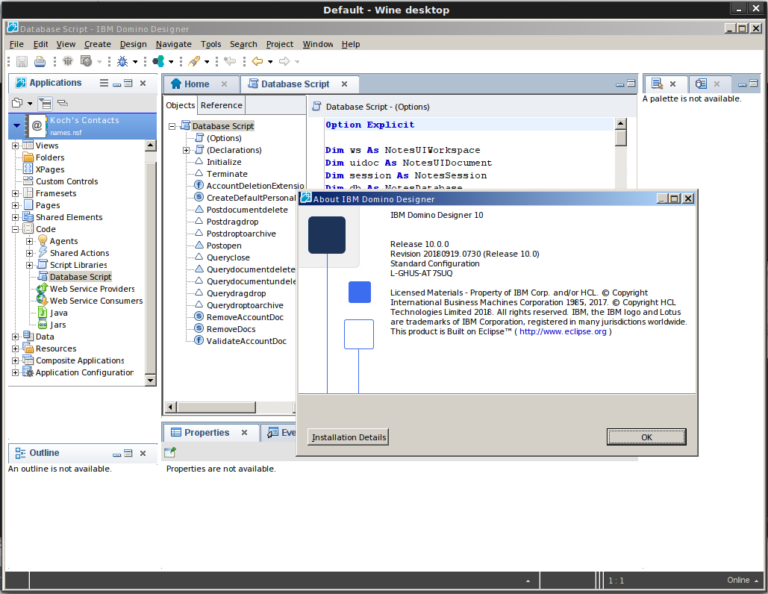This screenshot has height=594, width=768.
Task: Click the yellow Back arrow icon
Action: (x=258, y=61)
